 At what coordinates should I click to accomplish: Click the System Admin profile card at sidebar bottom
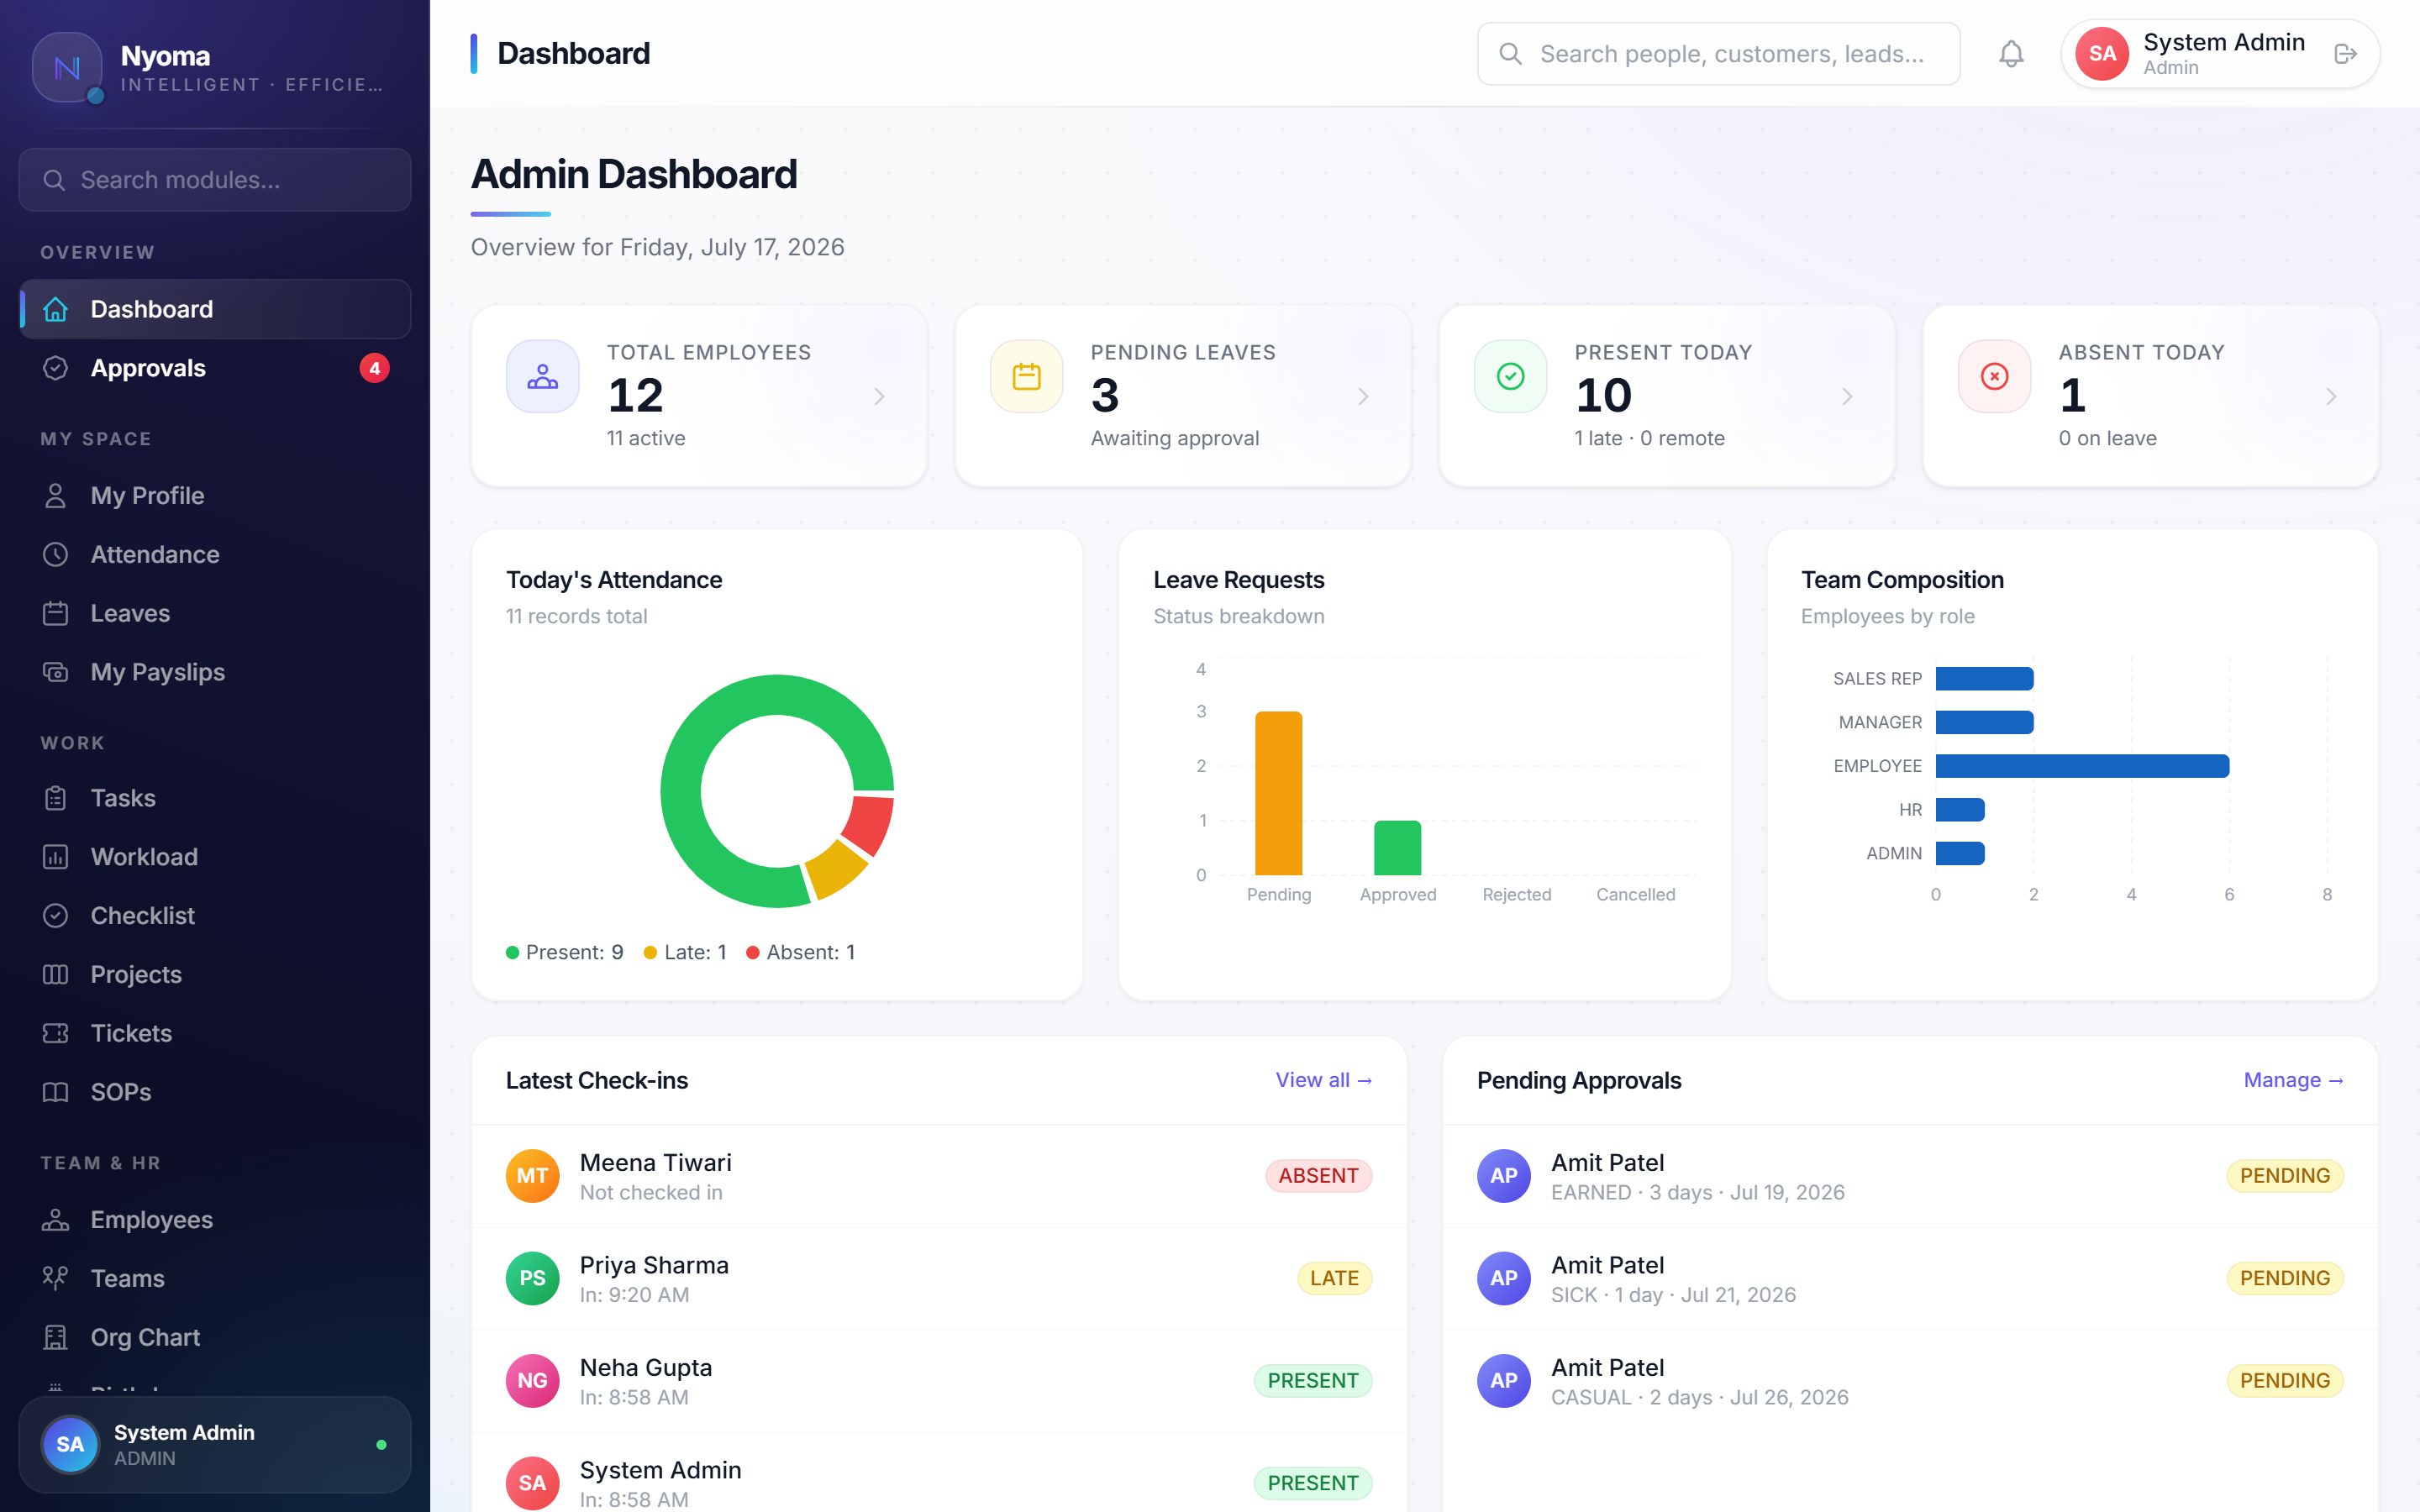click(215, 1445)
